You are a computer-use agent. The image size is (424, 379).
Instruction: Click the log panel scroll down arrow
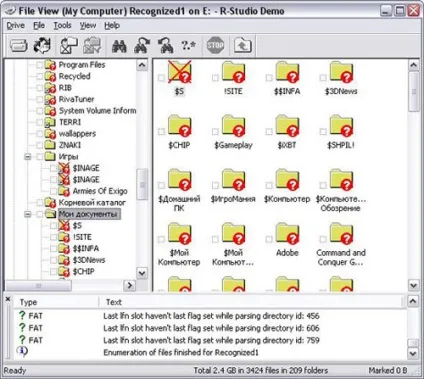coord(413,353)
